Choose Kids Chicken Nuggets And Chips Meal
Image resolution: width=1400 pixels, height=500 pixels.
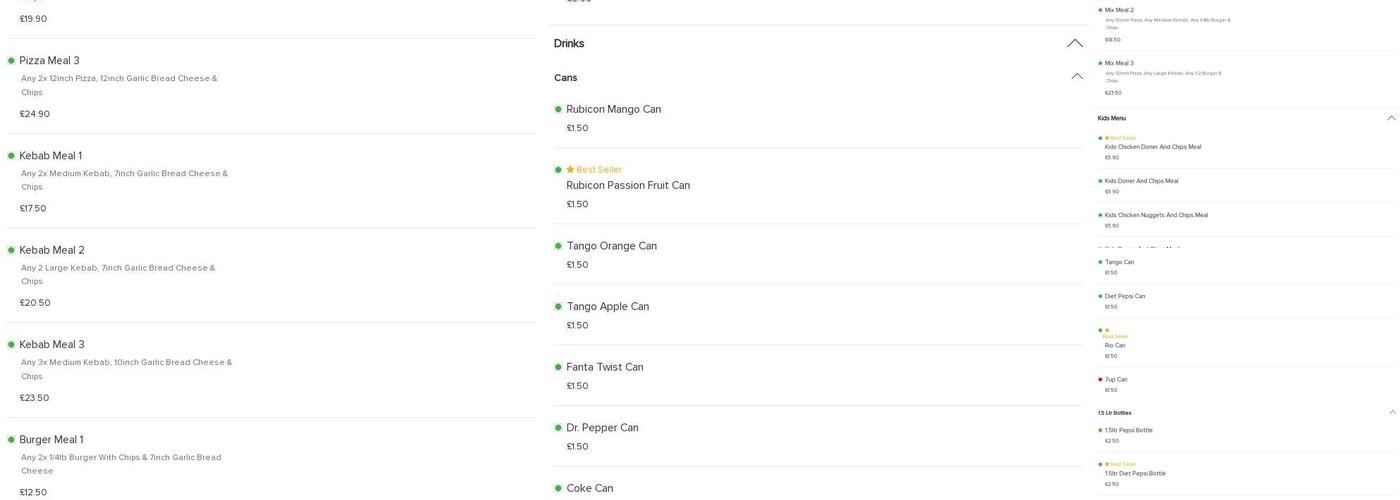click(x=1155, y=215)
